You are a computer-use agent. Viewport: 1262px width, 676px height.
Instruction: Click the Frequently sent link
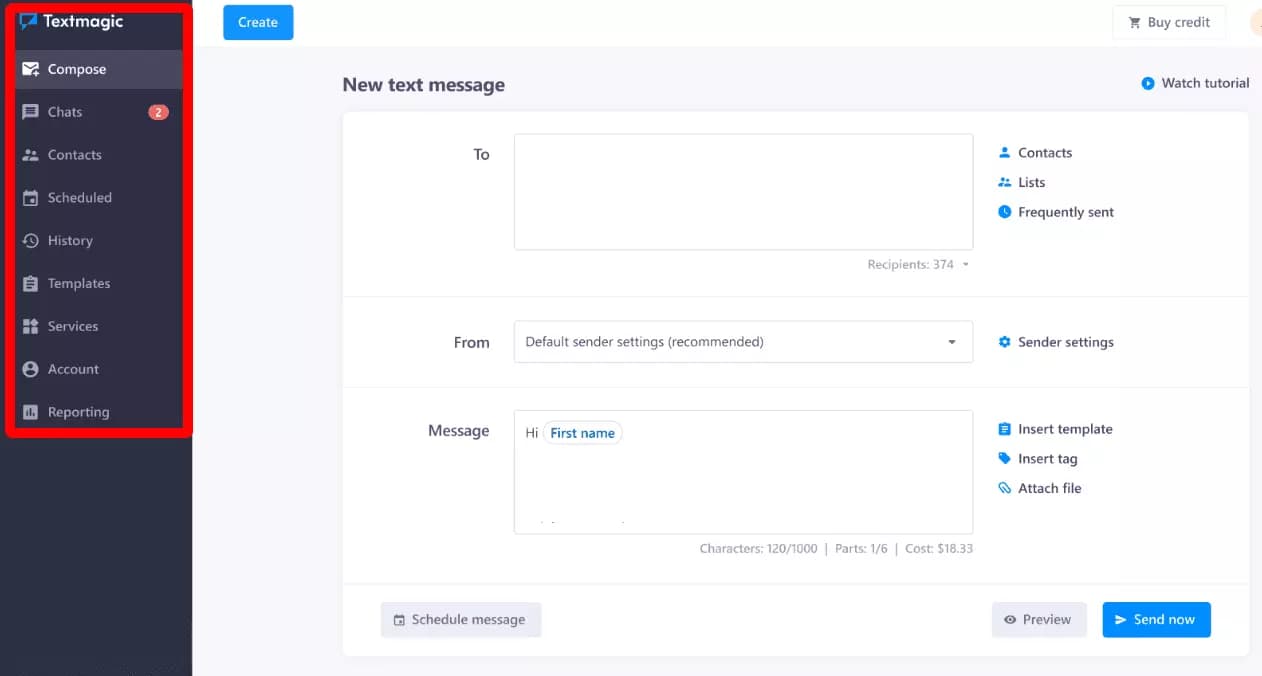[x=1066, y=212]
